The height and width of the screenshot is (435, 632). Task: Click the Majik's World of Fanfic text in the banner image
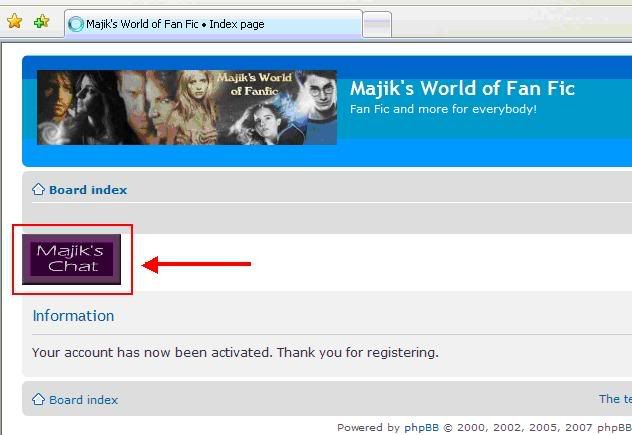coord(254,84)
